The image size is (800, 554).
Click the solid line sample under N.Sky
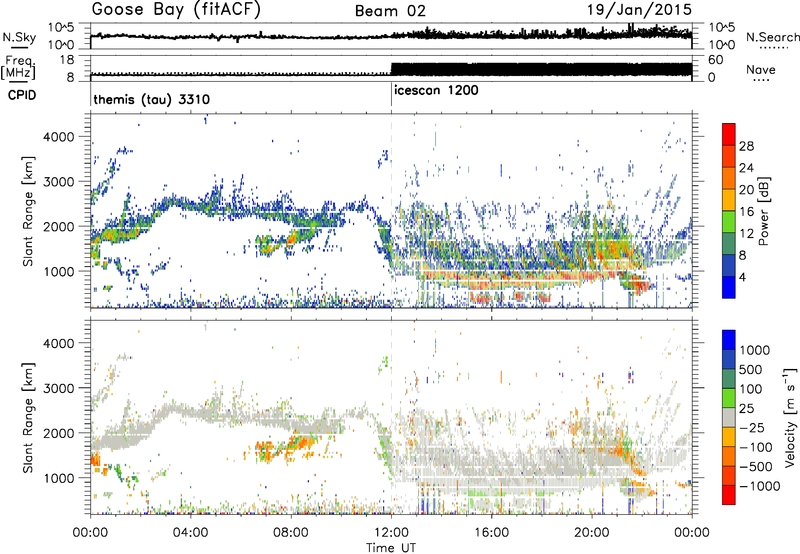tap(19, 47)
